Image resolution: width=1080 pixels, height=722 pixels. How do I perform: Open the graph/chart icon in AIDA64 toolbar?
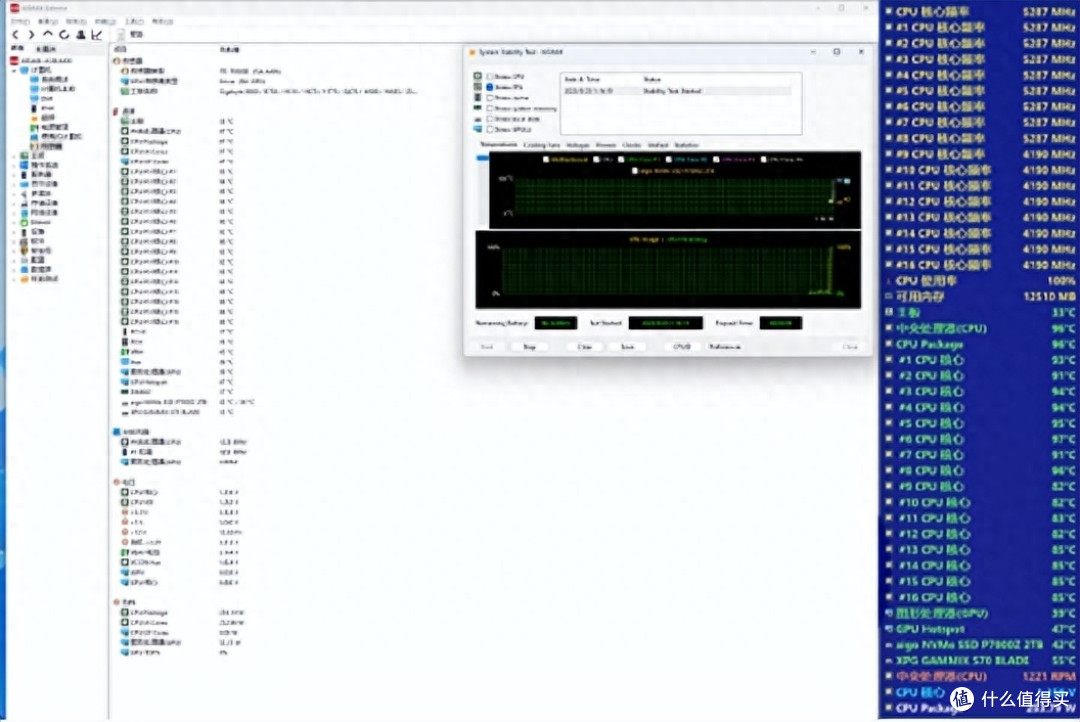point(96,34)
